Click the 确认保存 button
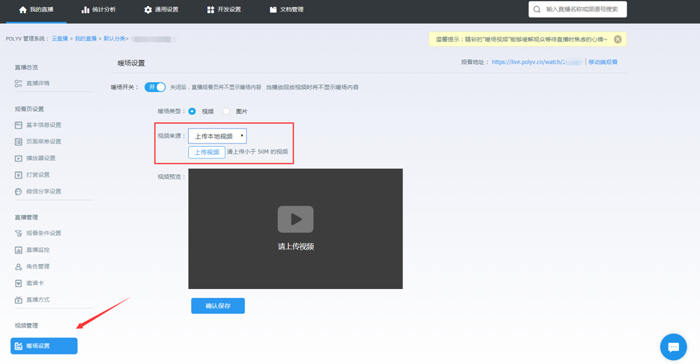700x364 pixels. click(218, 306)
